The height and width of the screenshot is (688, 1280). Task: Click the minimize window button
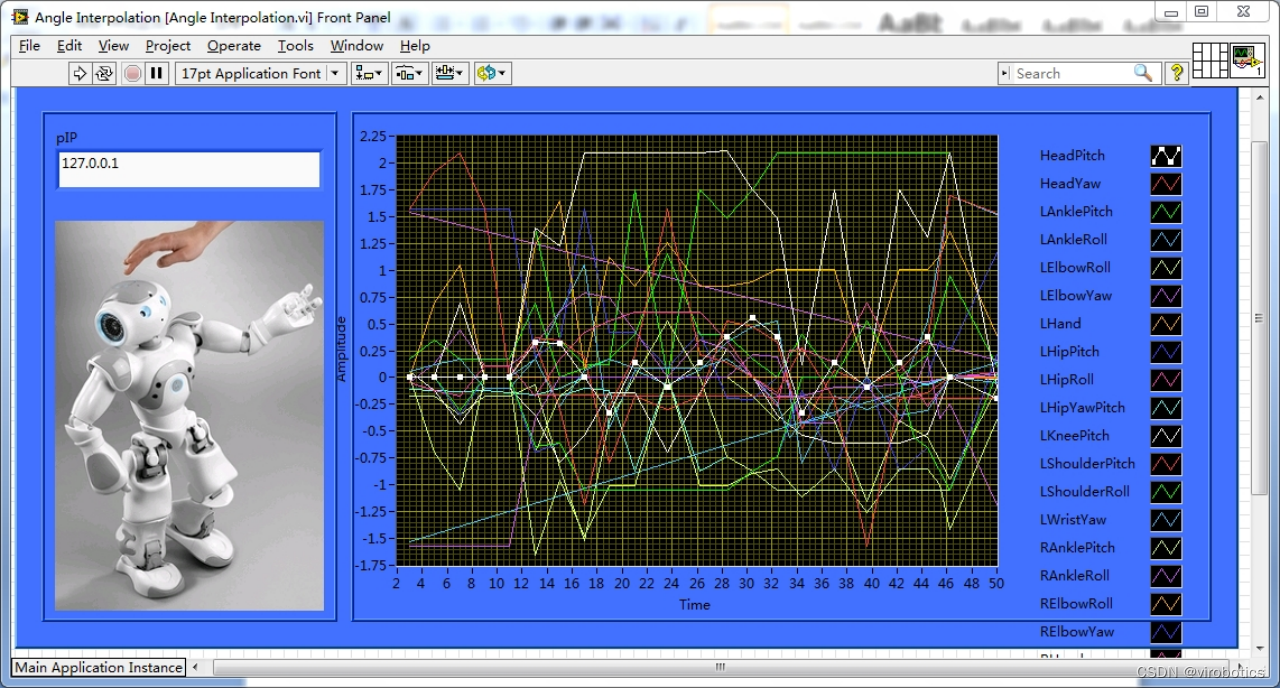[1172, 11]
